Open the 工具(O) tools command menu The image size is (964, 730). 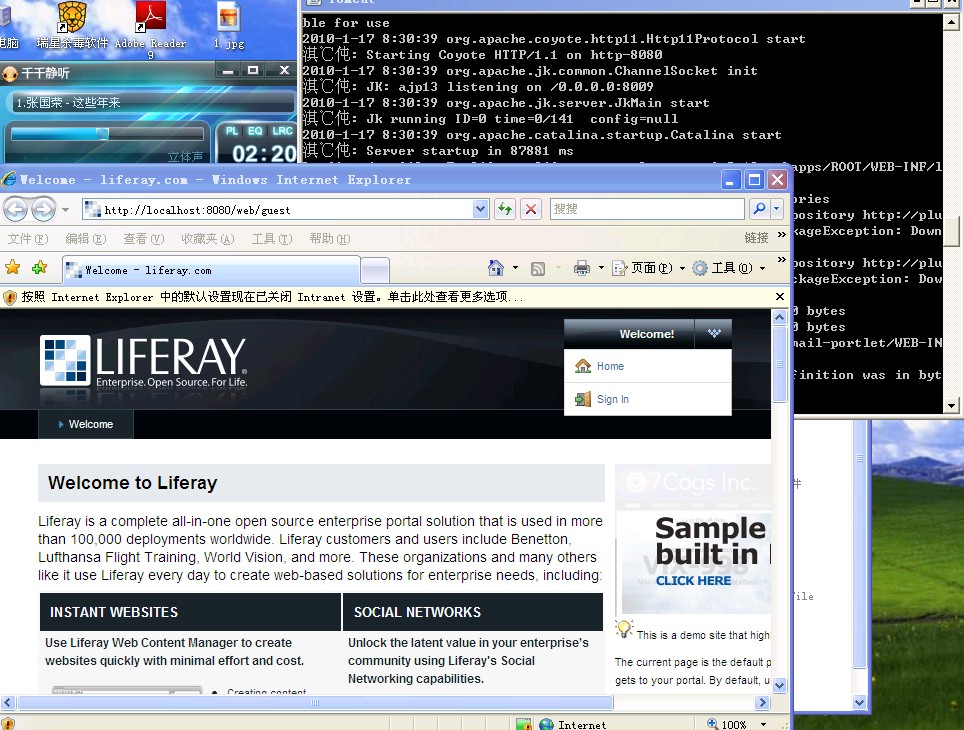[729, 268]
